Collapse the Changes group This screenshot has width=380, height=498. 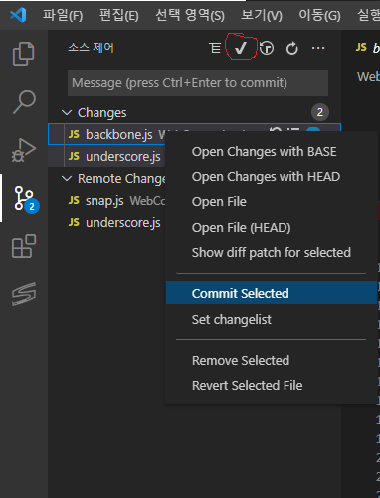67,113
